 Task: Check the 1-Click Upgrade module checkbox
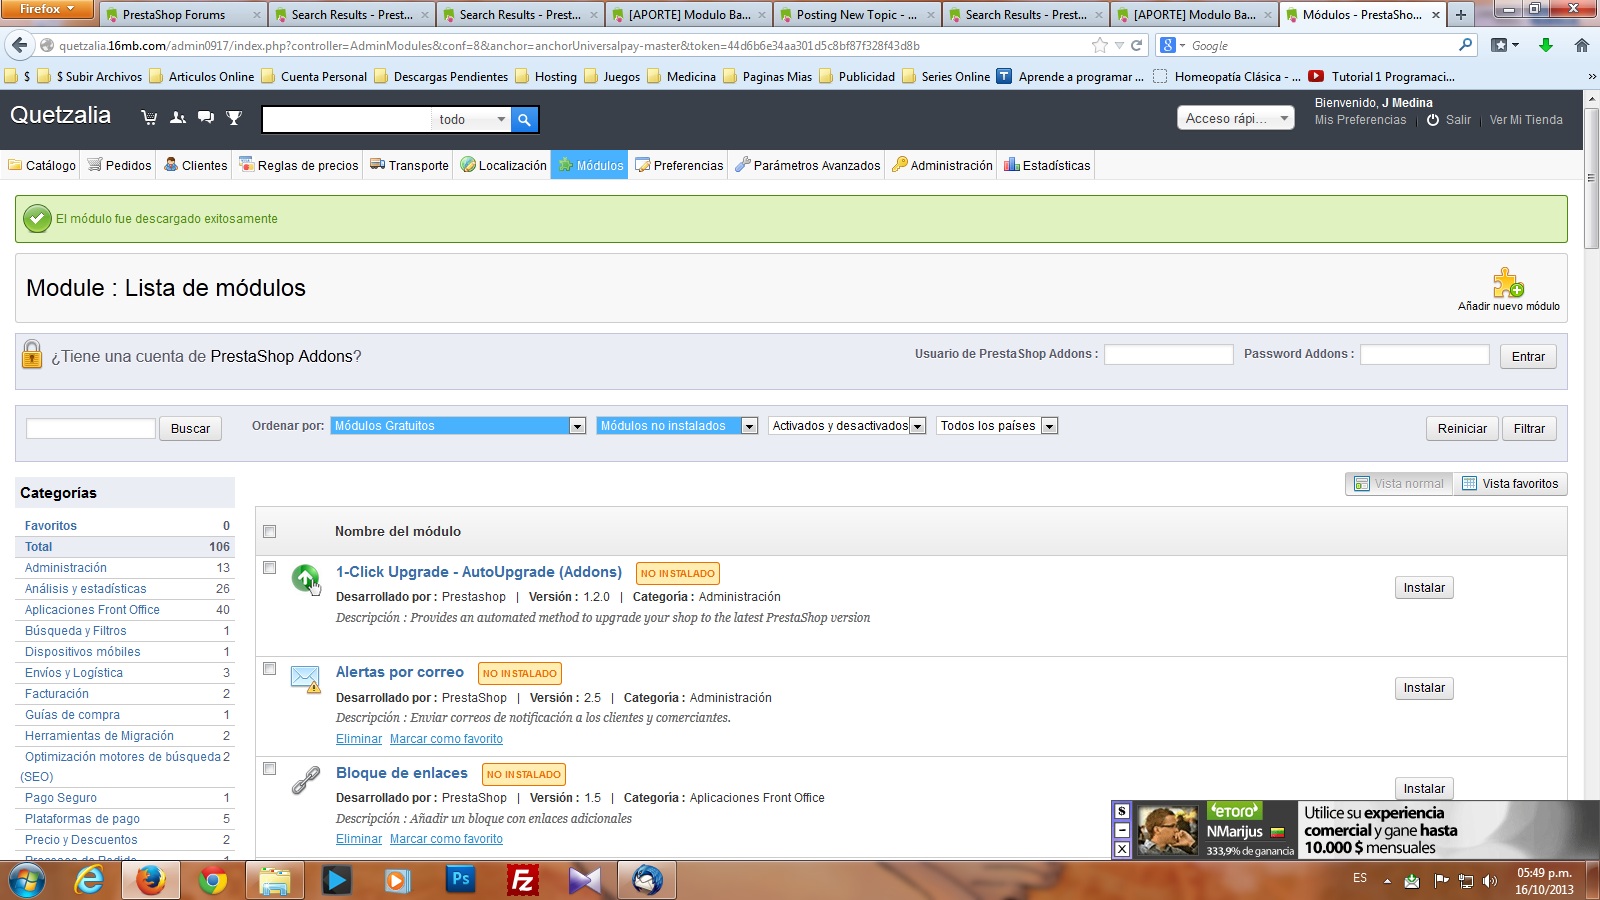[x=269, y=568]
